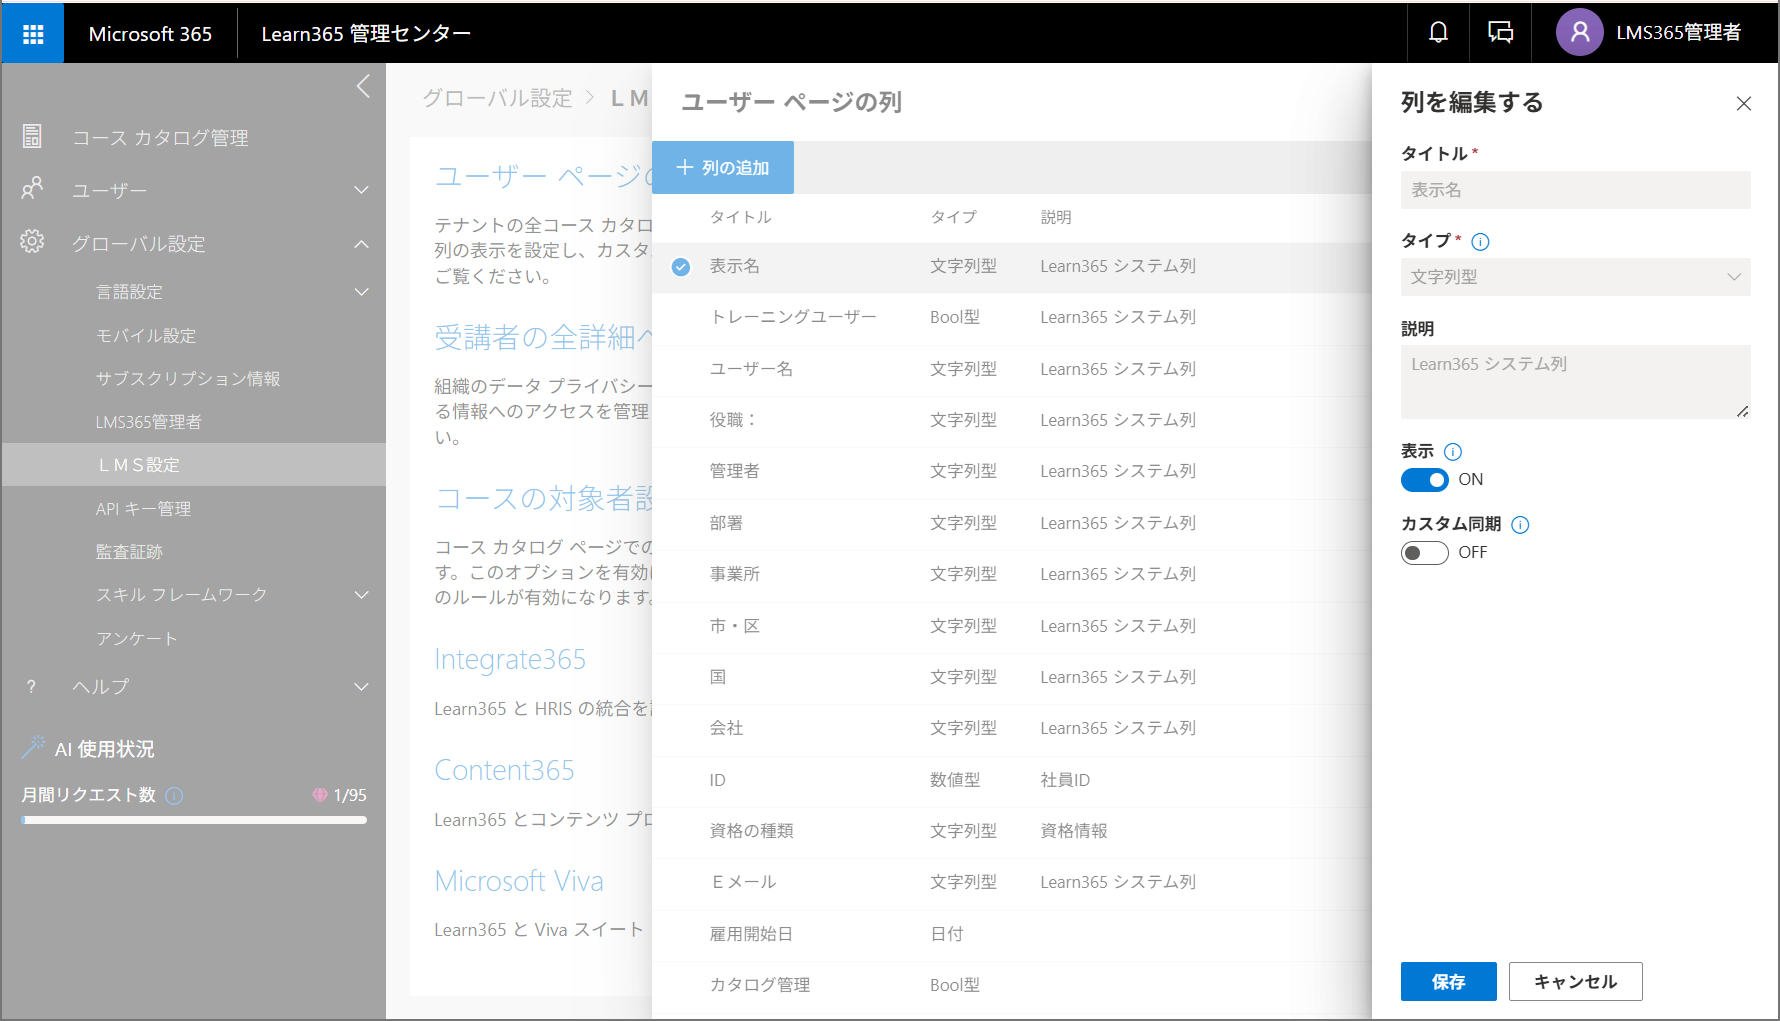This screenshot has width=1780, height=1021.
Task: Select the 管理者 row
Action: click(x=1011, y=472)
